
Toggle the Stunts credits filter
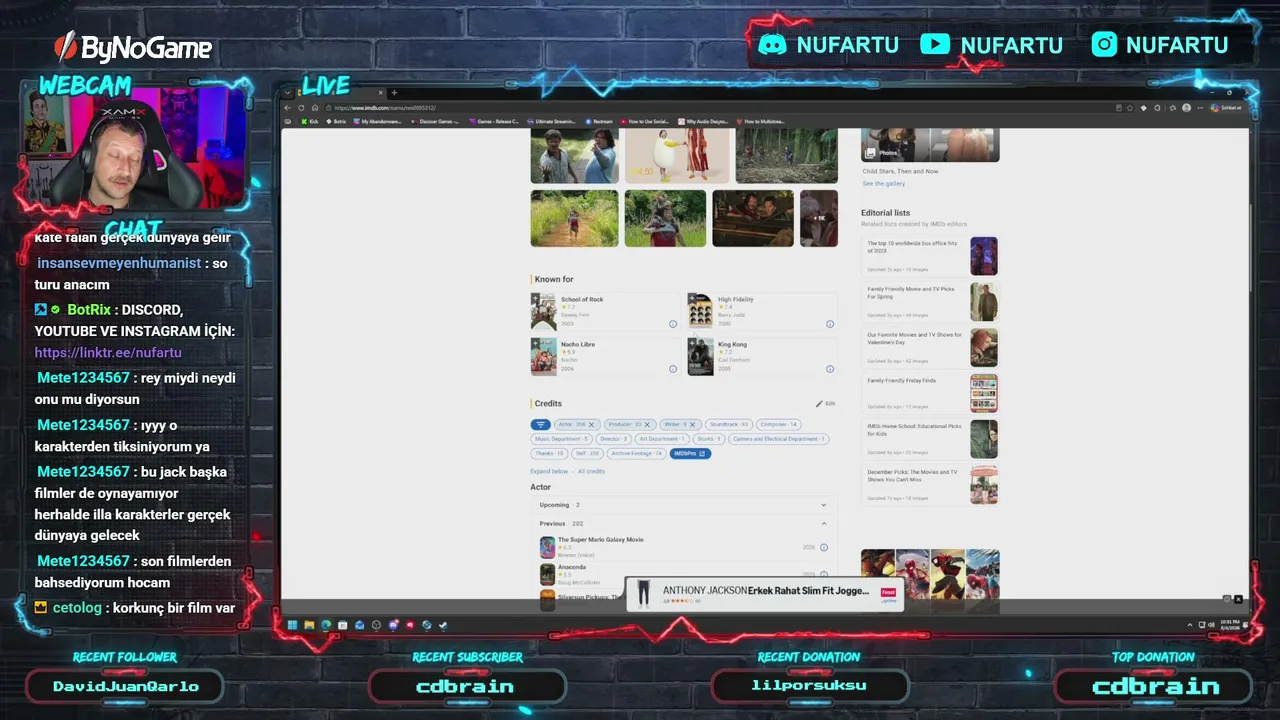[x=708, y=439]
